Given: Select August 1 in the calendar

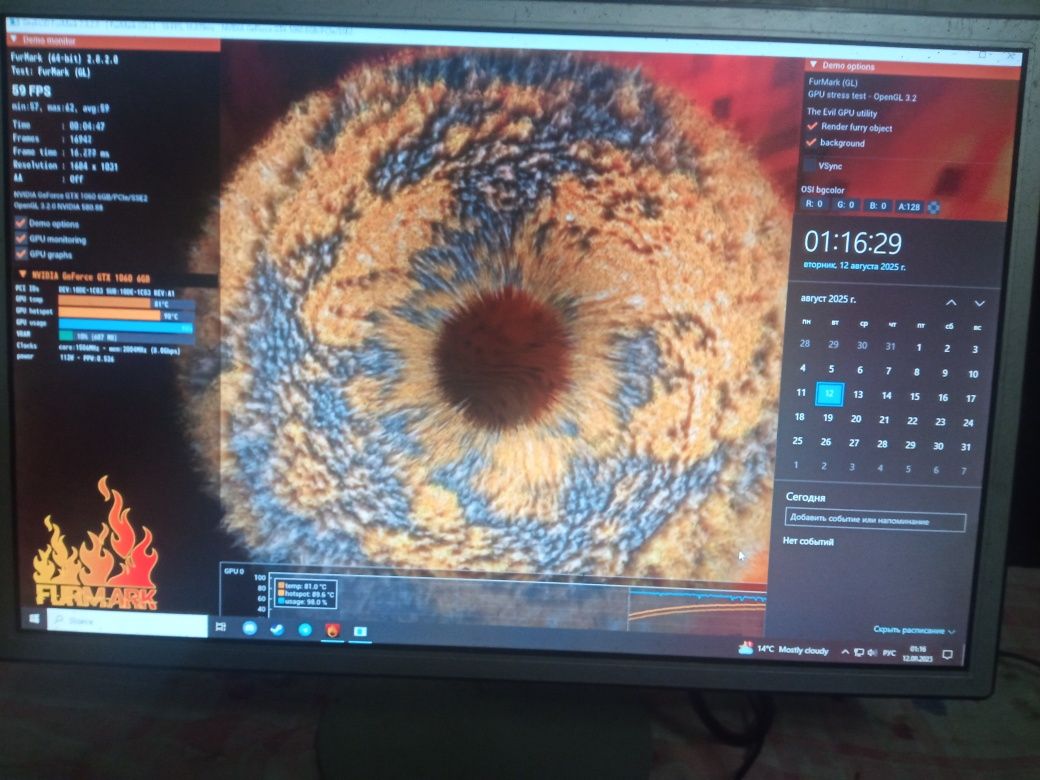Looking at the screenshot, I should pos(919,348).
